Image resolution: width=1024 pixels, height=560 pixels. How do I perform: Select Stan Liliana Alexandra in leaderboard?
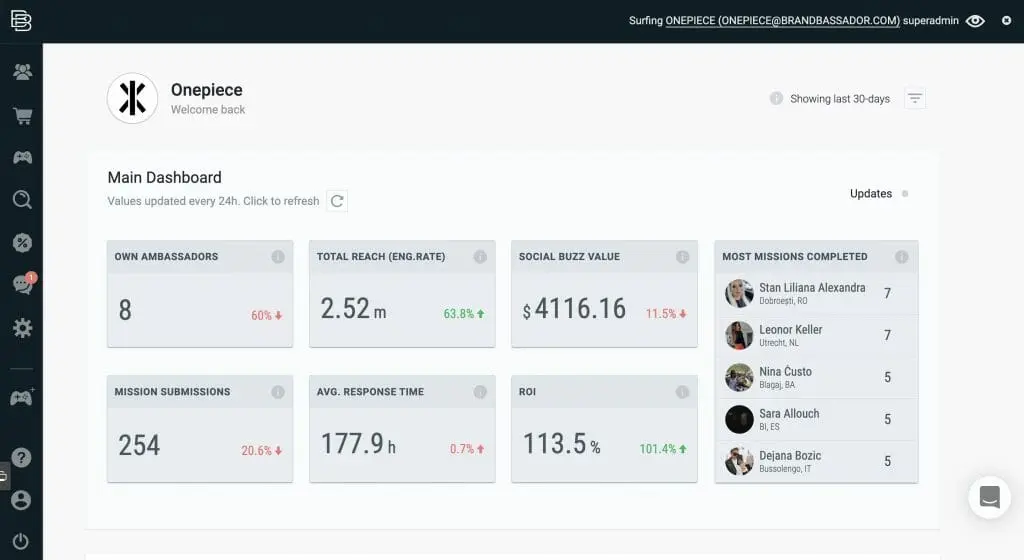tap(811, 293)
